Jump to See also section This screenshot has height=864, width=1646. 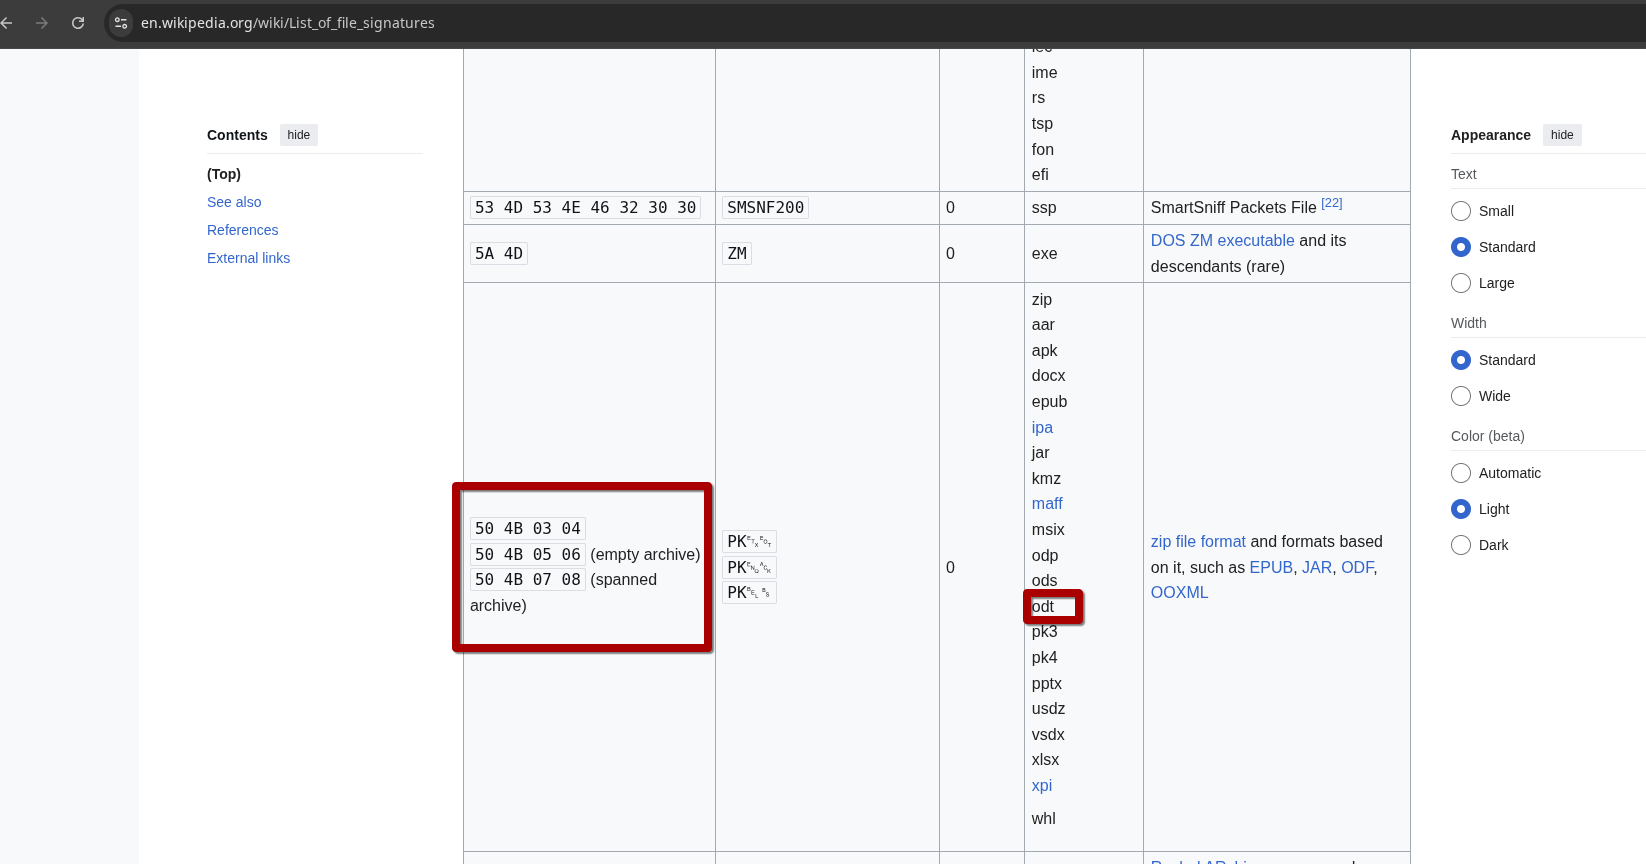pyautogui.click(x=234, y=202)
